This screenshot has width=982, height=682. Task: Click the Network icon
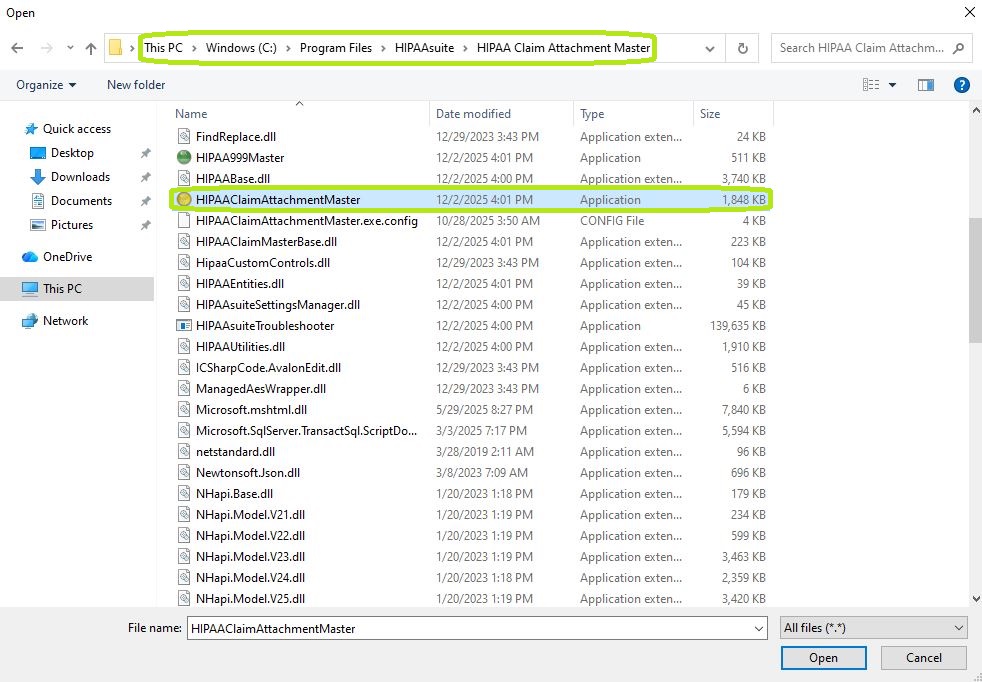[29, 321]
